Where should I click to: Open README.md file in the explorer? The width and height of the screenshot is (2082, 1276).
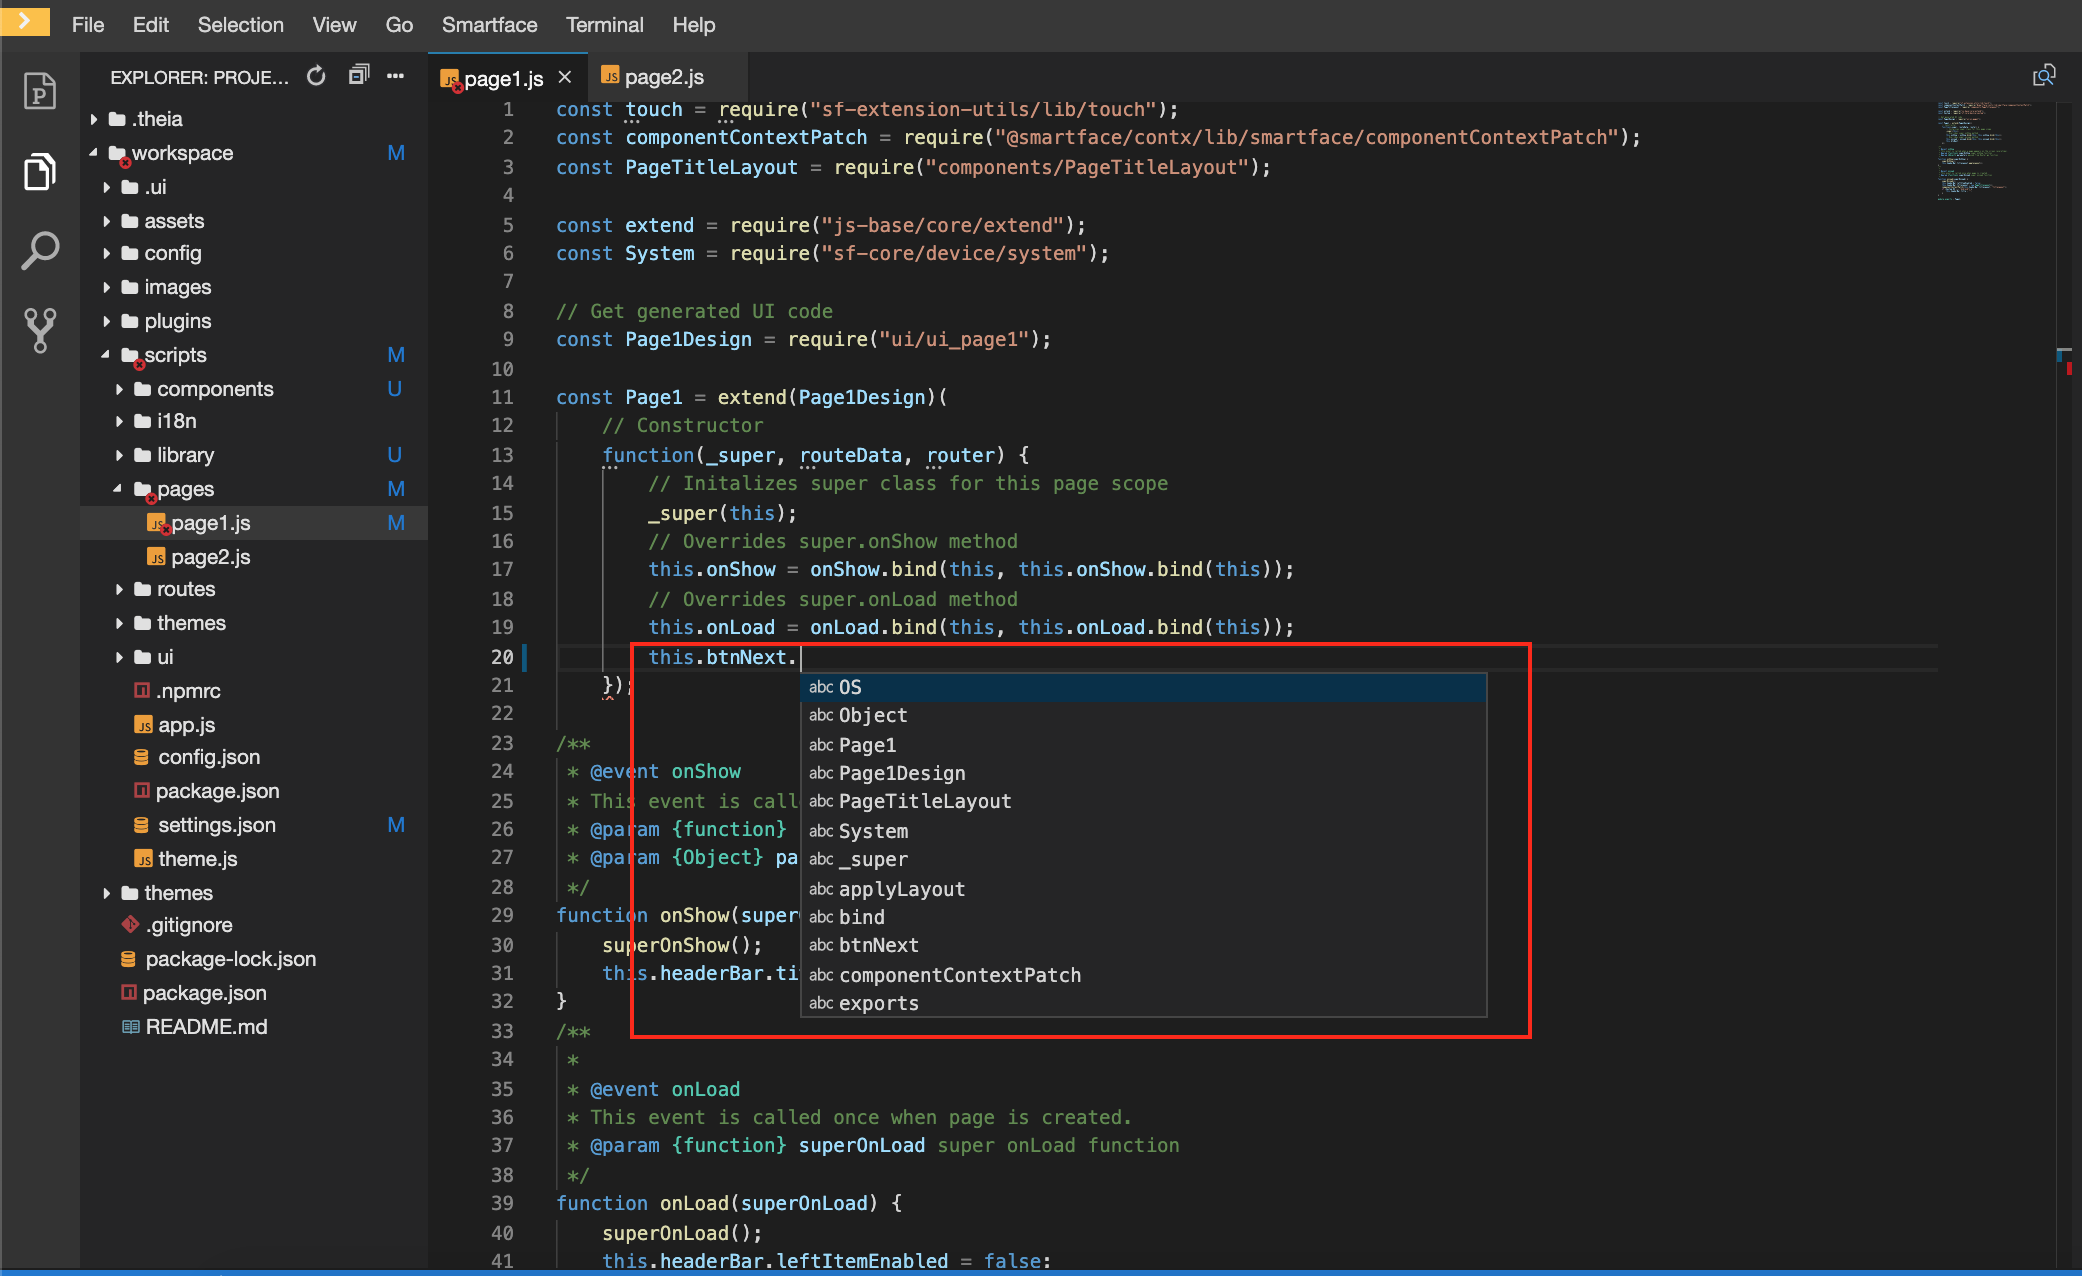206,1027
